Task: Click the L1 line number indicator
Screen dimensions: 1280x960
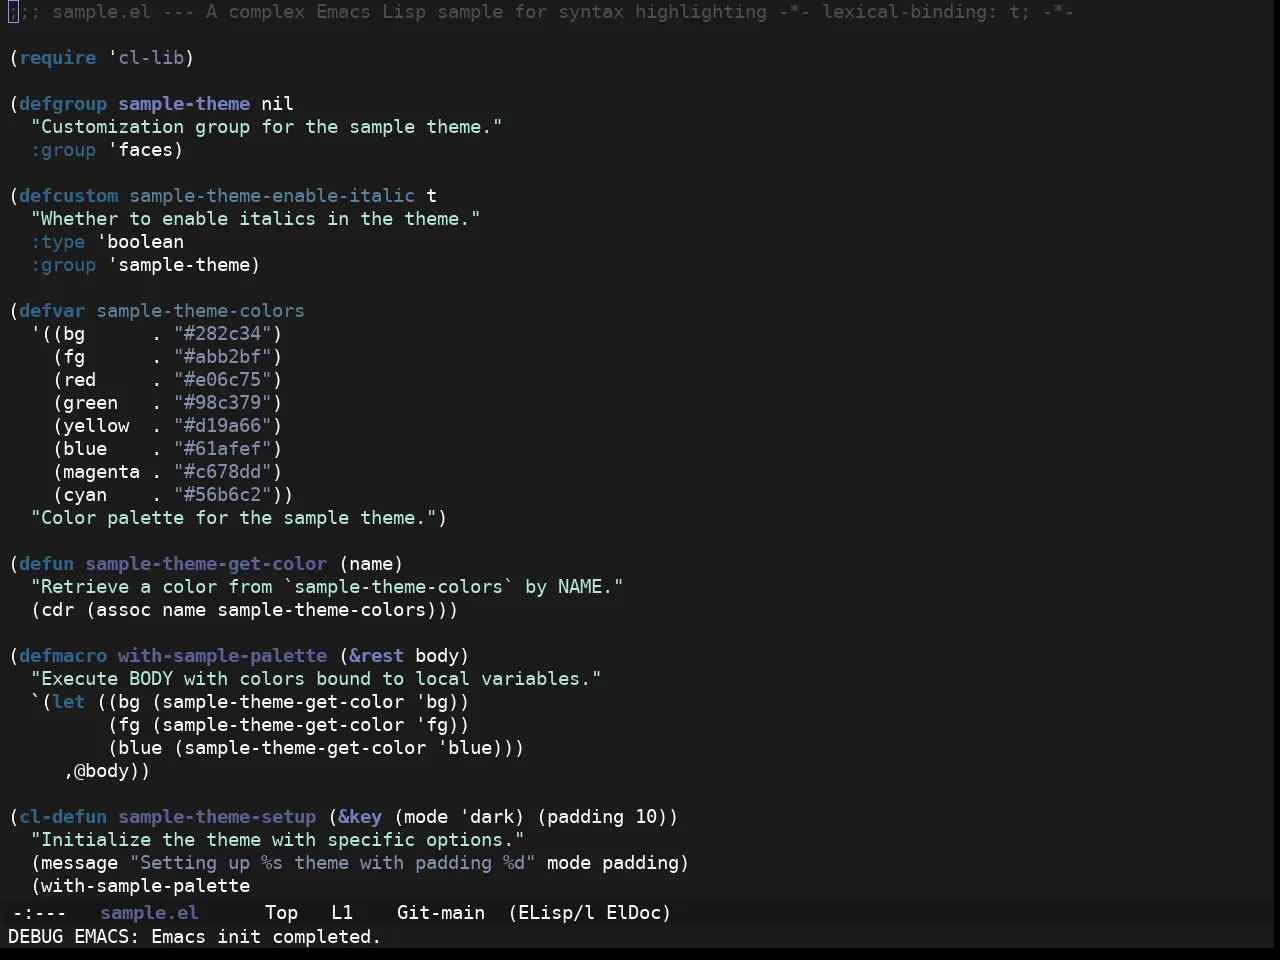Action: click(342, 912)
